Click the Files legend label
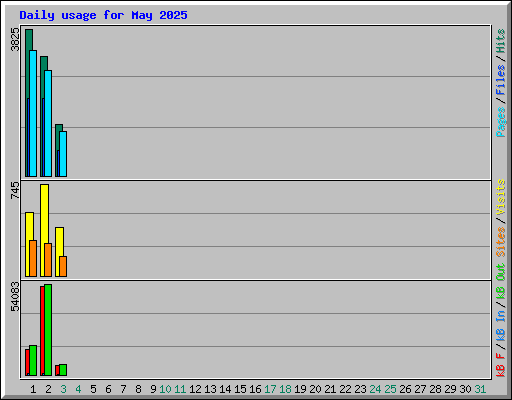This screenshot has height=400, width=512. (x=500, y=80)
